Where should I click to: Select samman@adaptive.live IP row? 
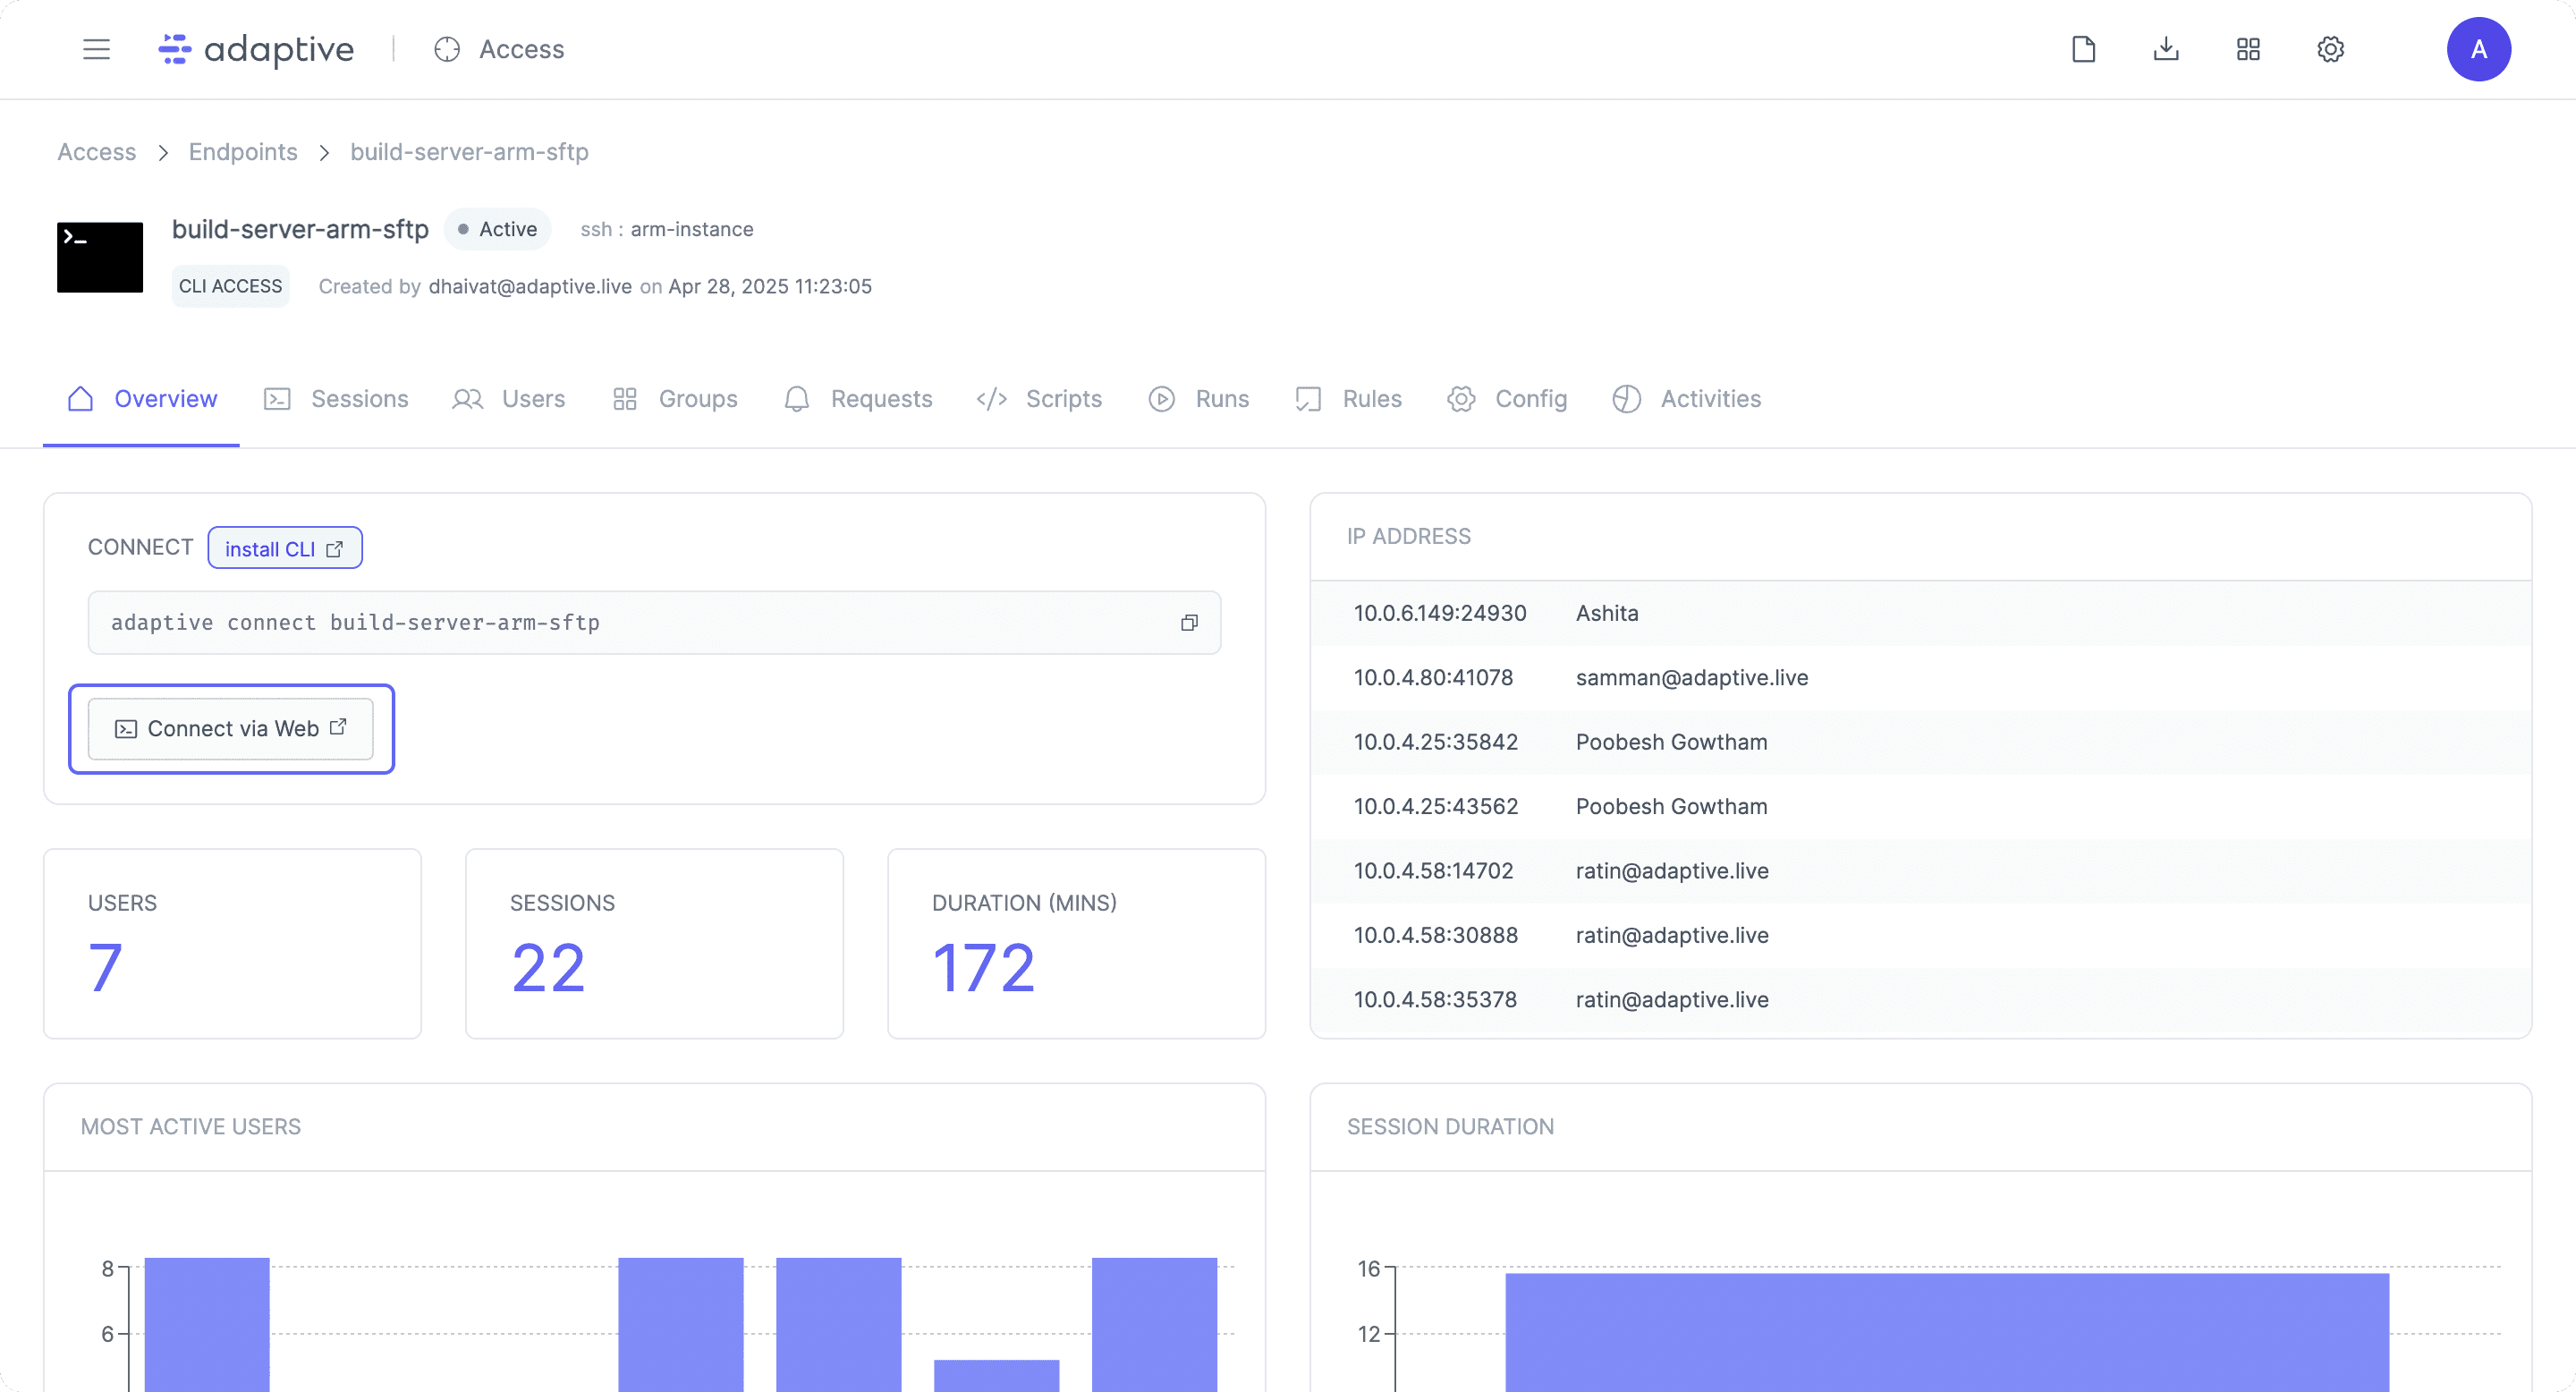tap(1921, 677)
